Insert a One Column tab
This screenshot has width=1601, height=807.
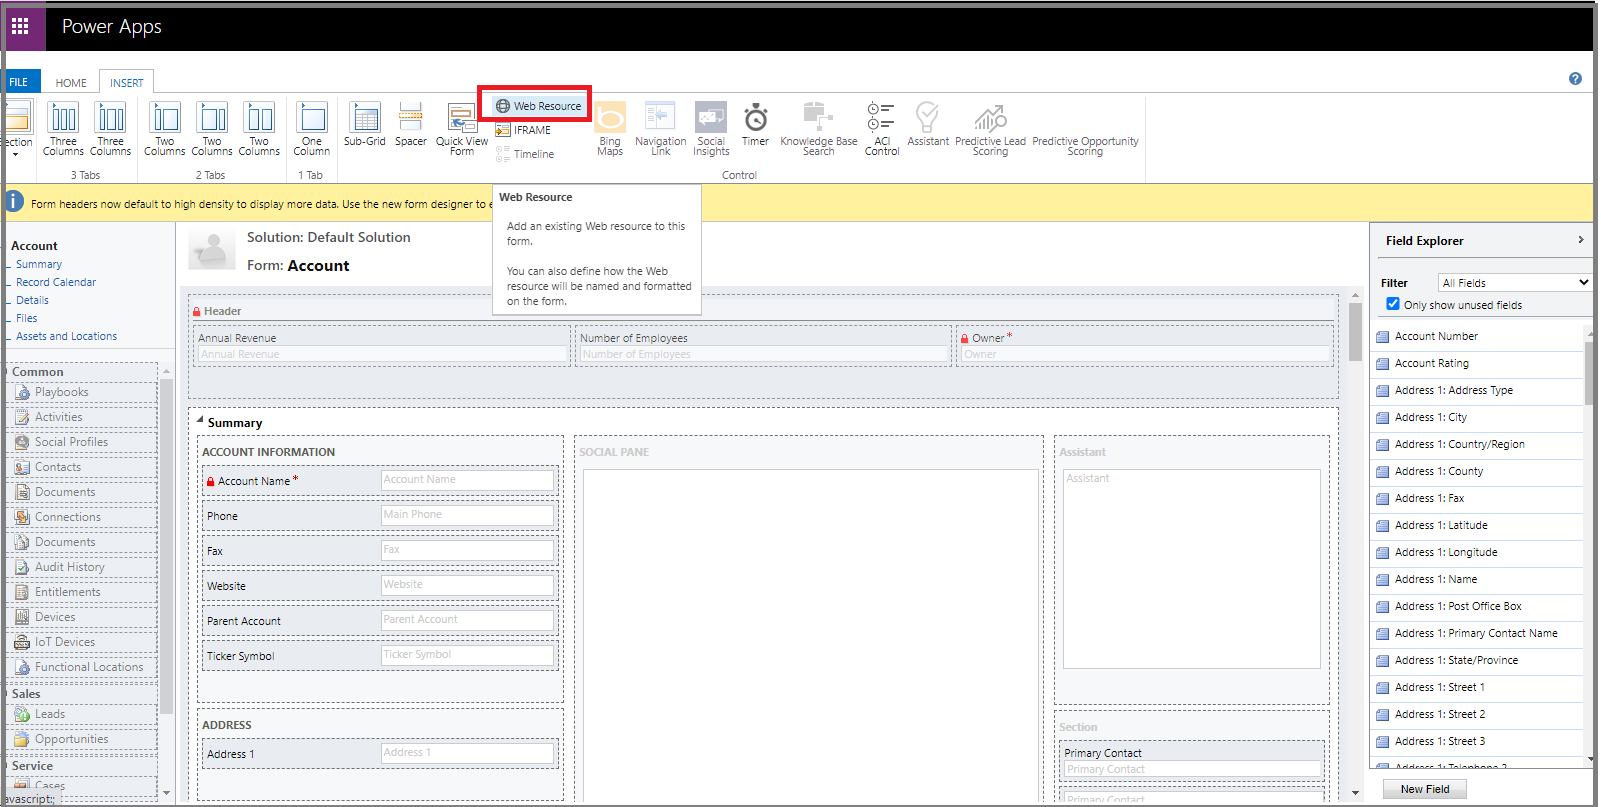click(x=311, y=129)
